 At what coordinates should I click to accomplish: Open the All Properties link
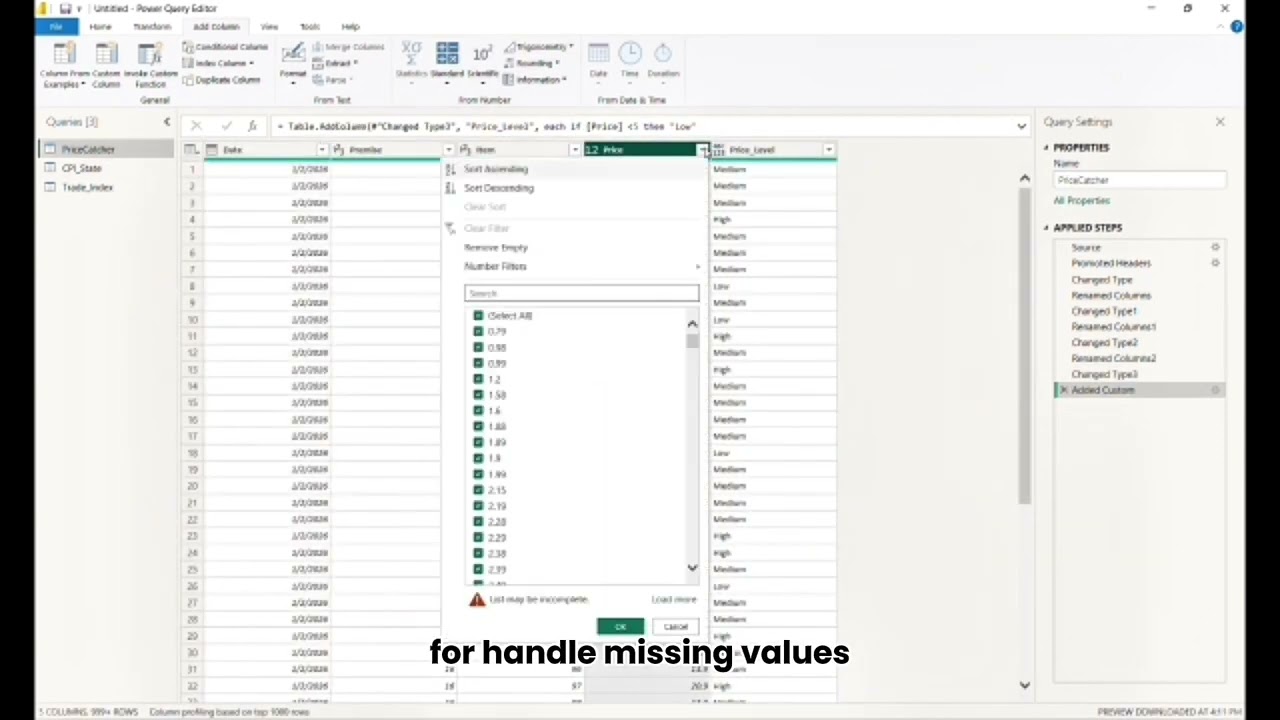click(x=1081, y=201)
